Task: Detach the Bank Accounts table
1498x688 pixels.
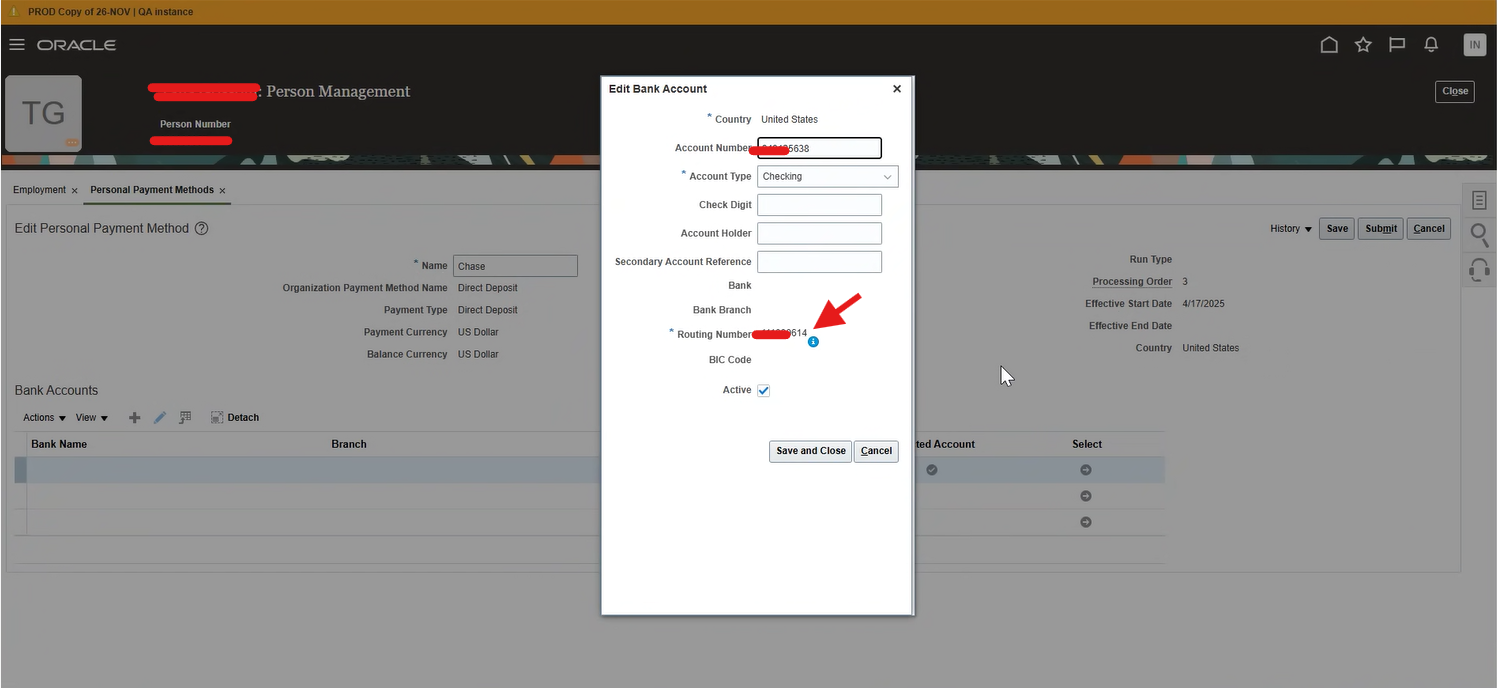Action: pyautogui.click(x=235, y=417)
